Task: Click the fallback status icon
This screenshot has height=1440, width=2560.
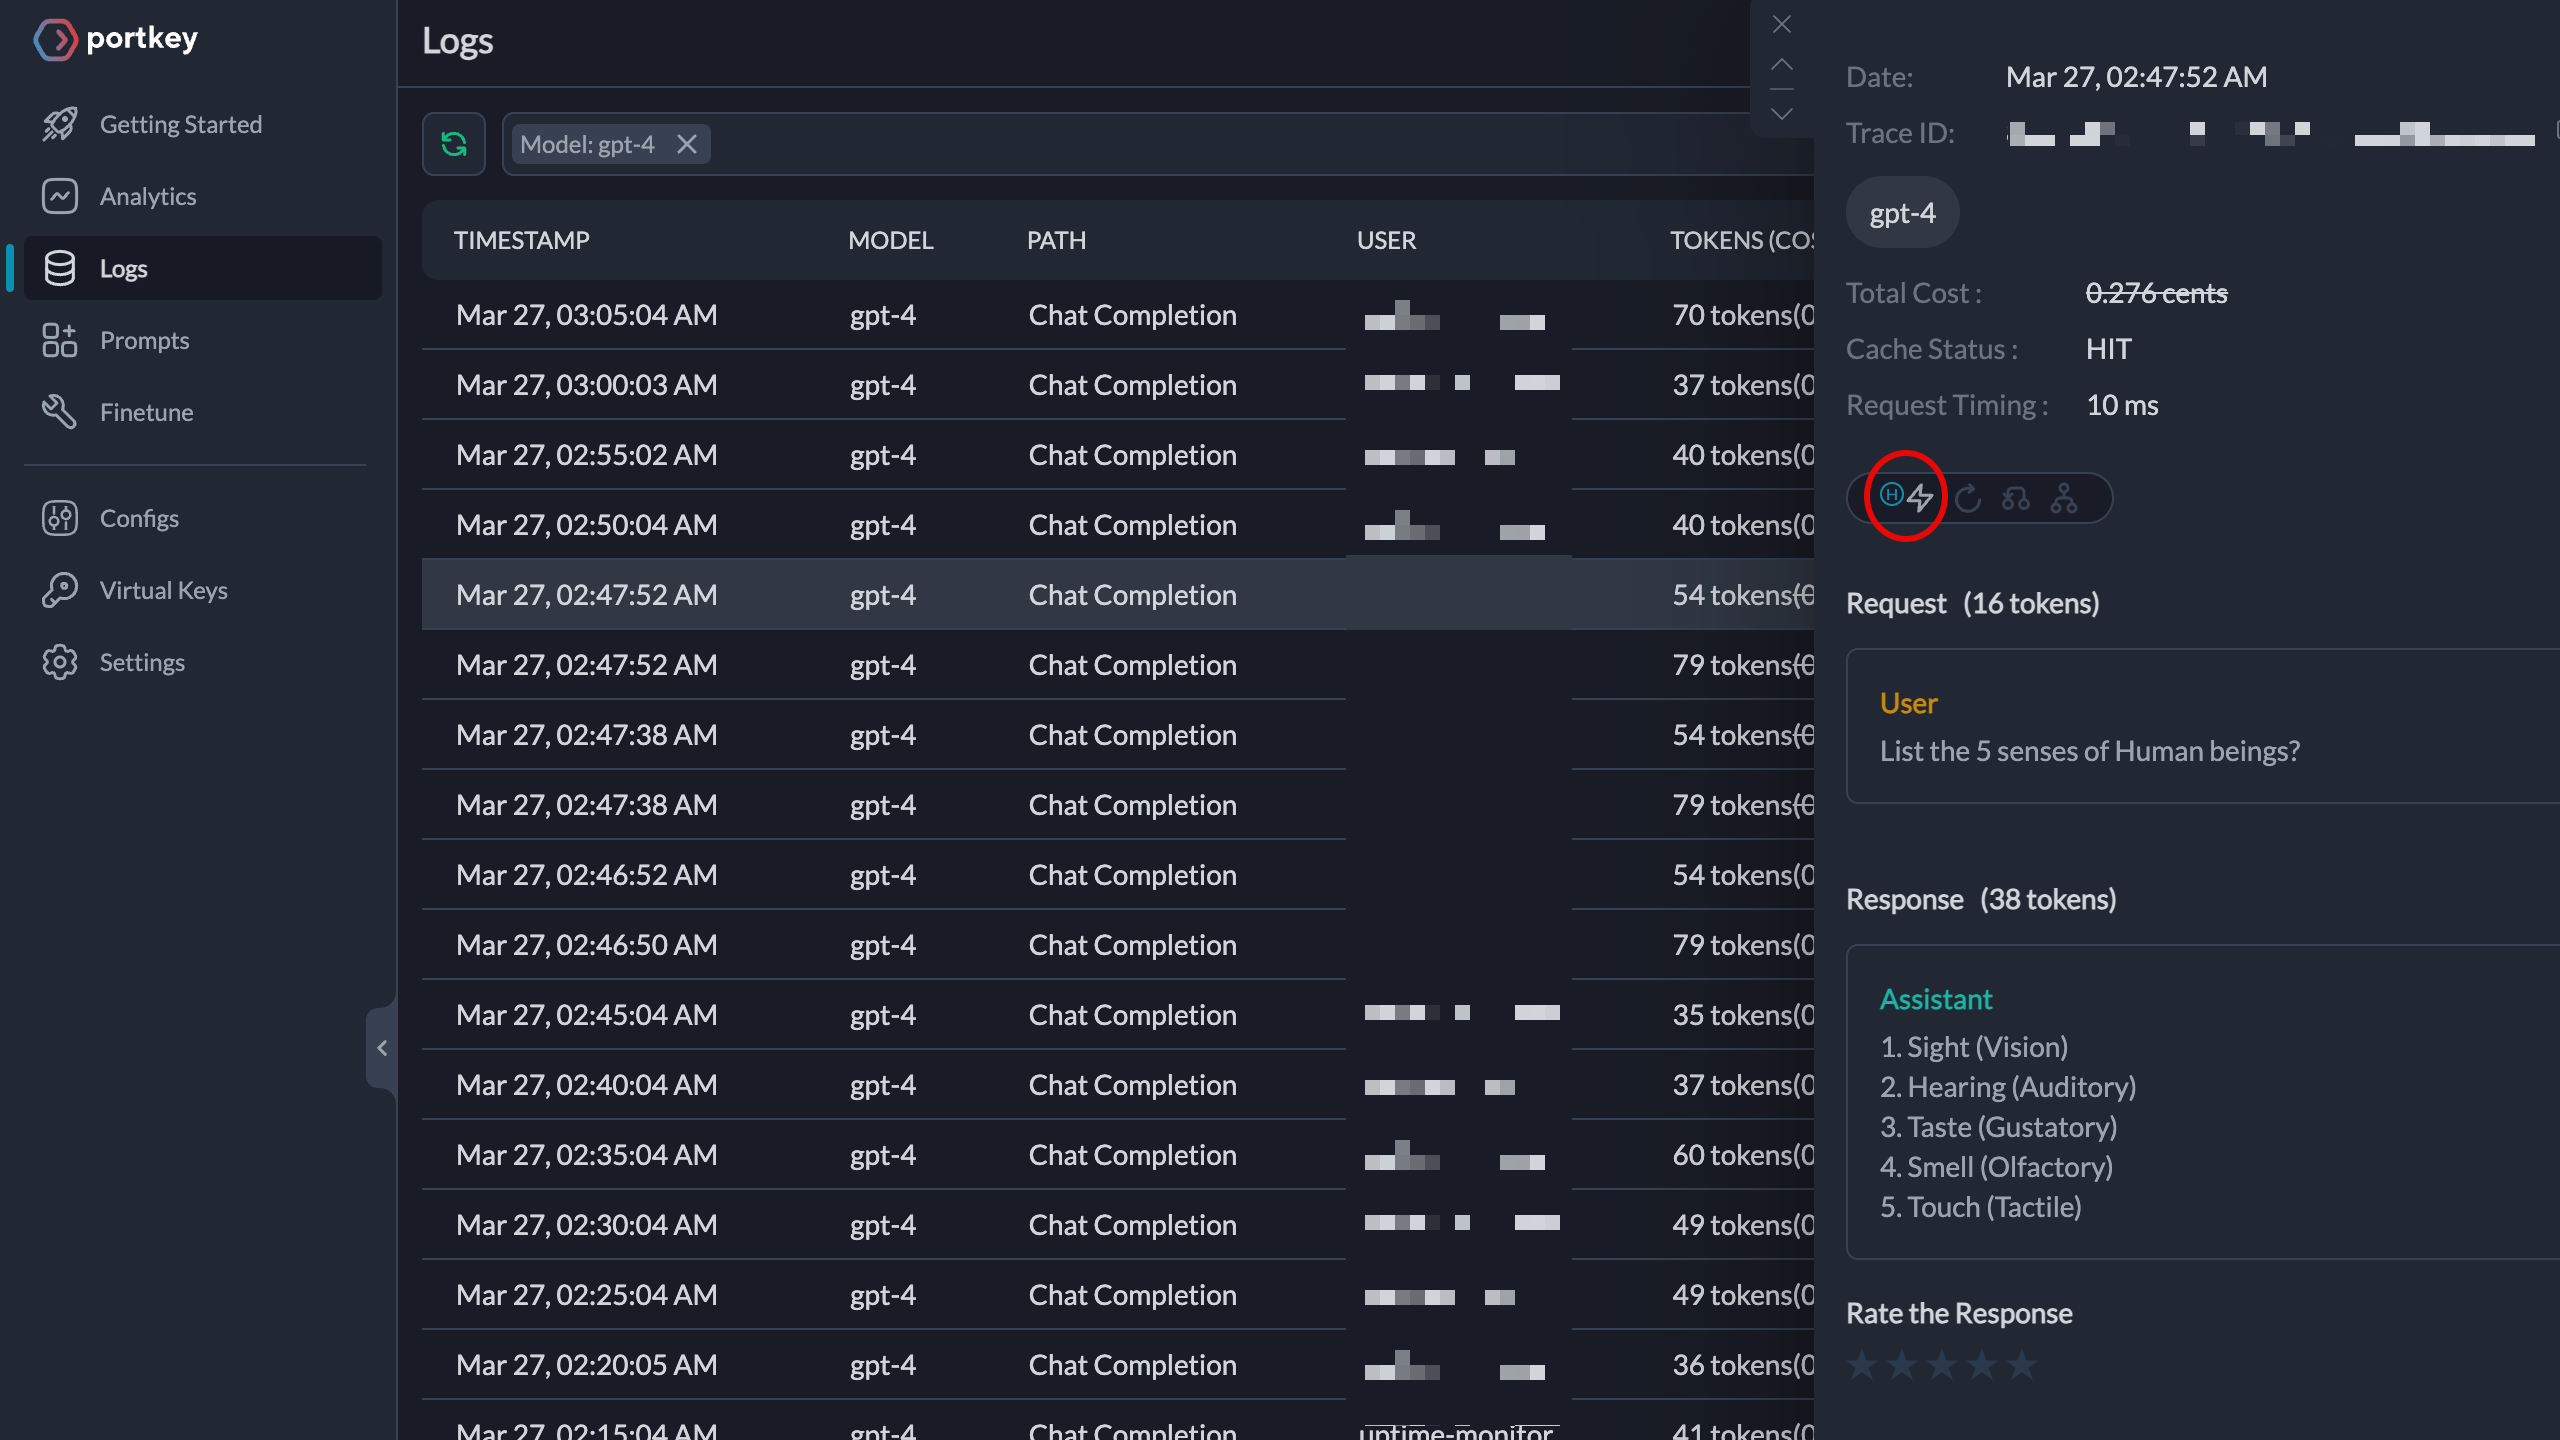Action: [2015, 497]
